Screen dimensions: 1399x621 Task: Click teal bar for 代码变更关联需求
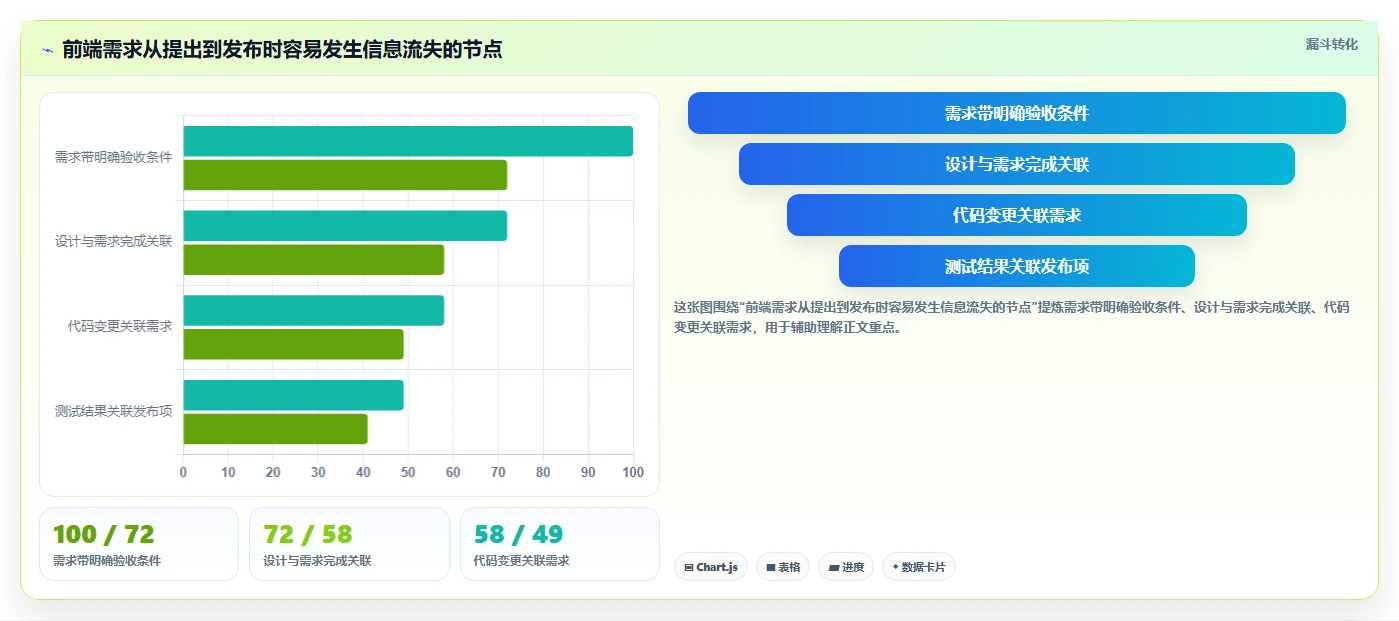coord(313,310)
